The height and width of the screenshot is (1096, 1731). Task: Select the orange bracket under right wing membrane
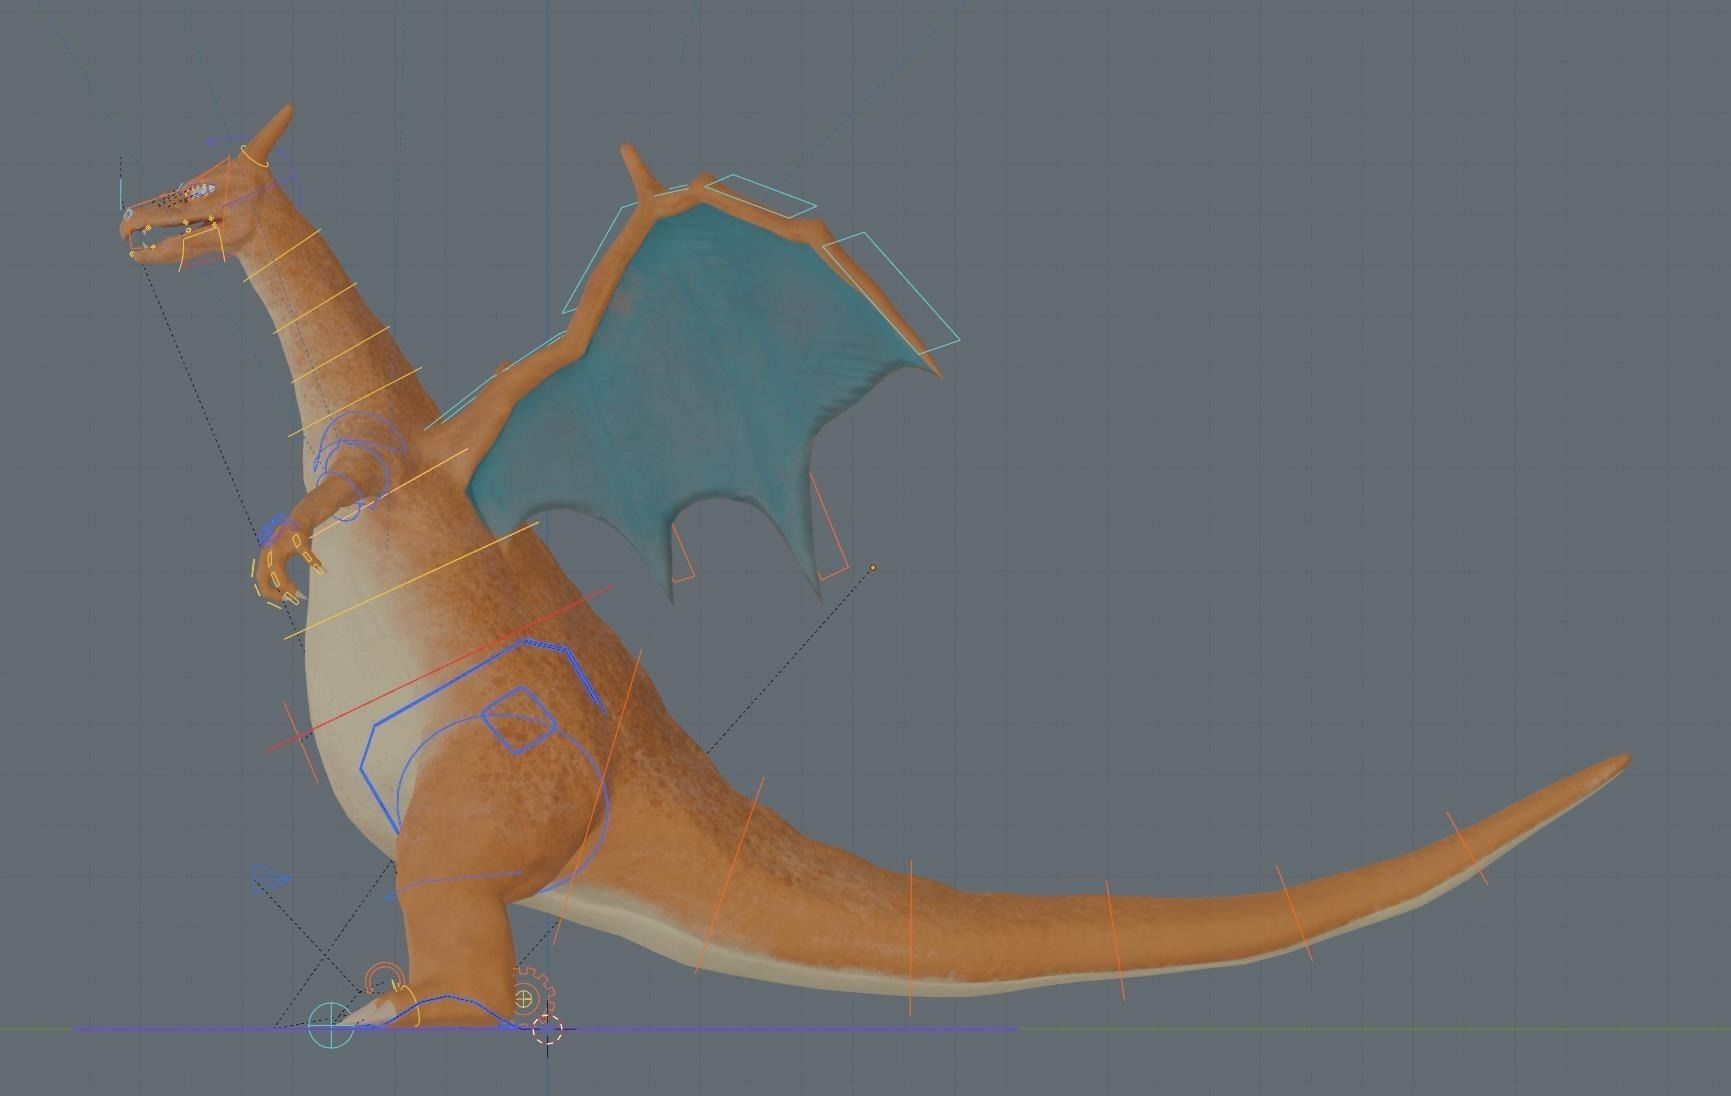[x=828, y=527]
